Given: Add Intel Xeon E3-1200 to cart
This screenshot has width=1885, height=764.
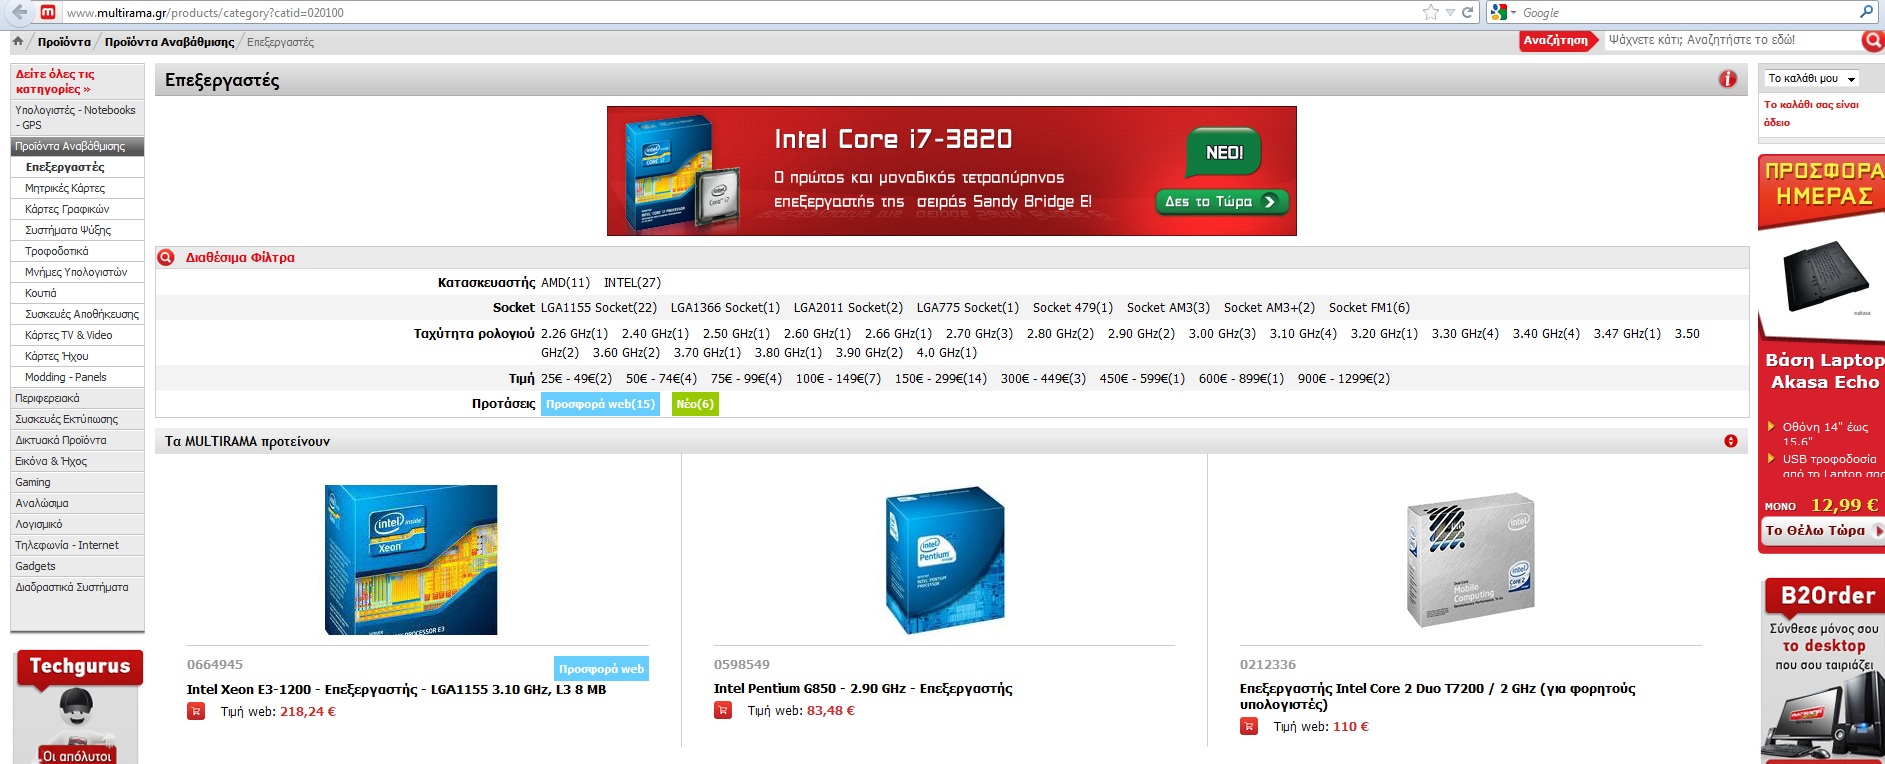Looking at the screenshot, I should 196,711.
